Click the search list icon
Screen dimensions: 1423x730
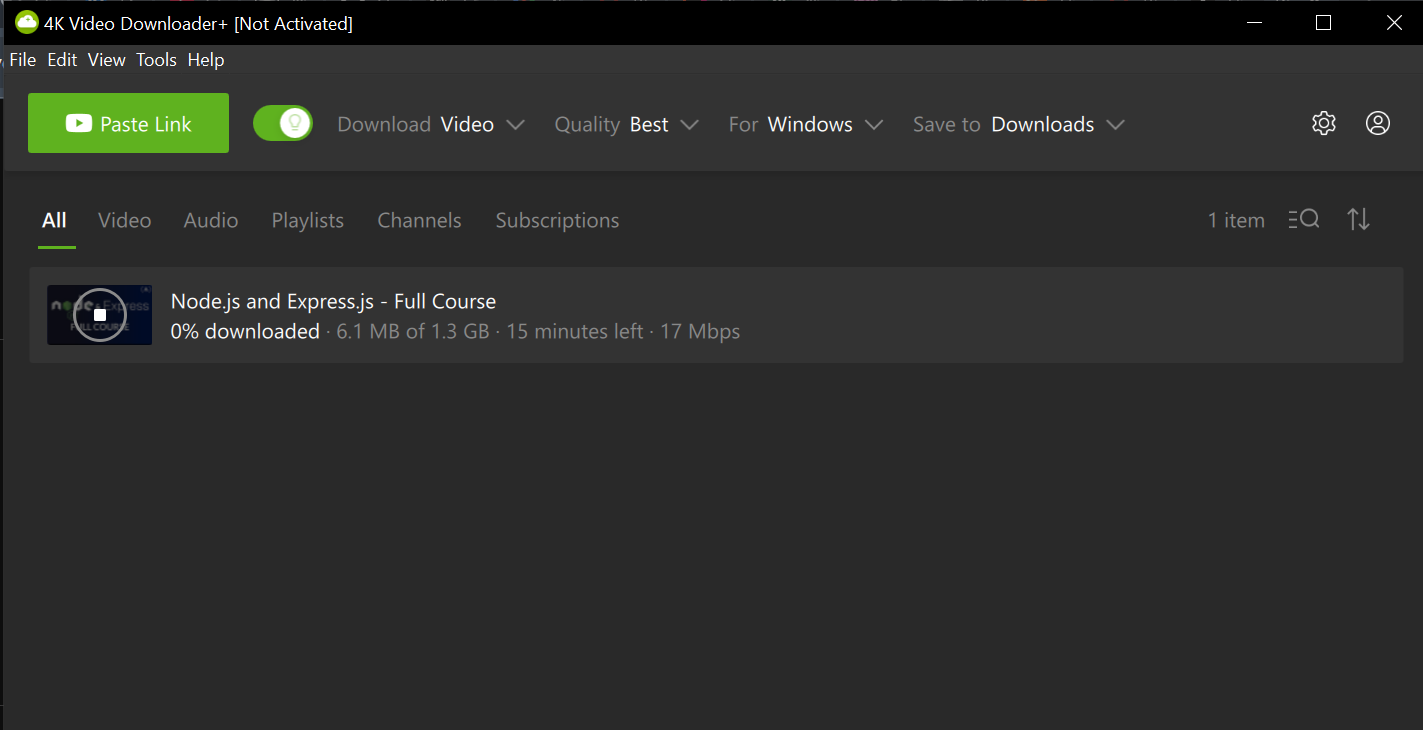coord(1304,219)
